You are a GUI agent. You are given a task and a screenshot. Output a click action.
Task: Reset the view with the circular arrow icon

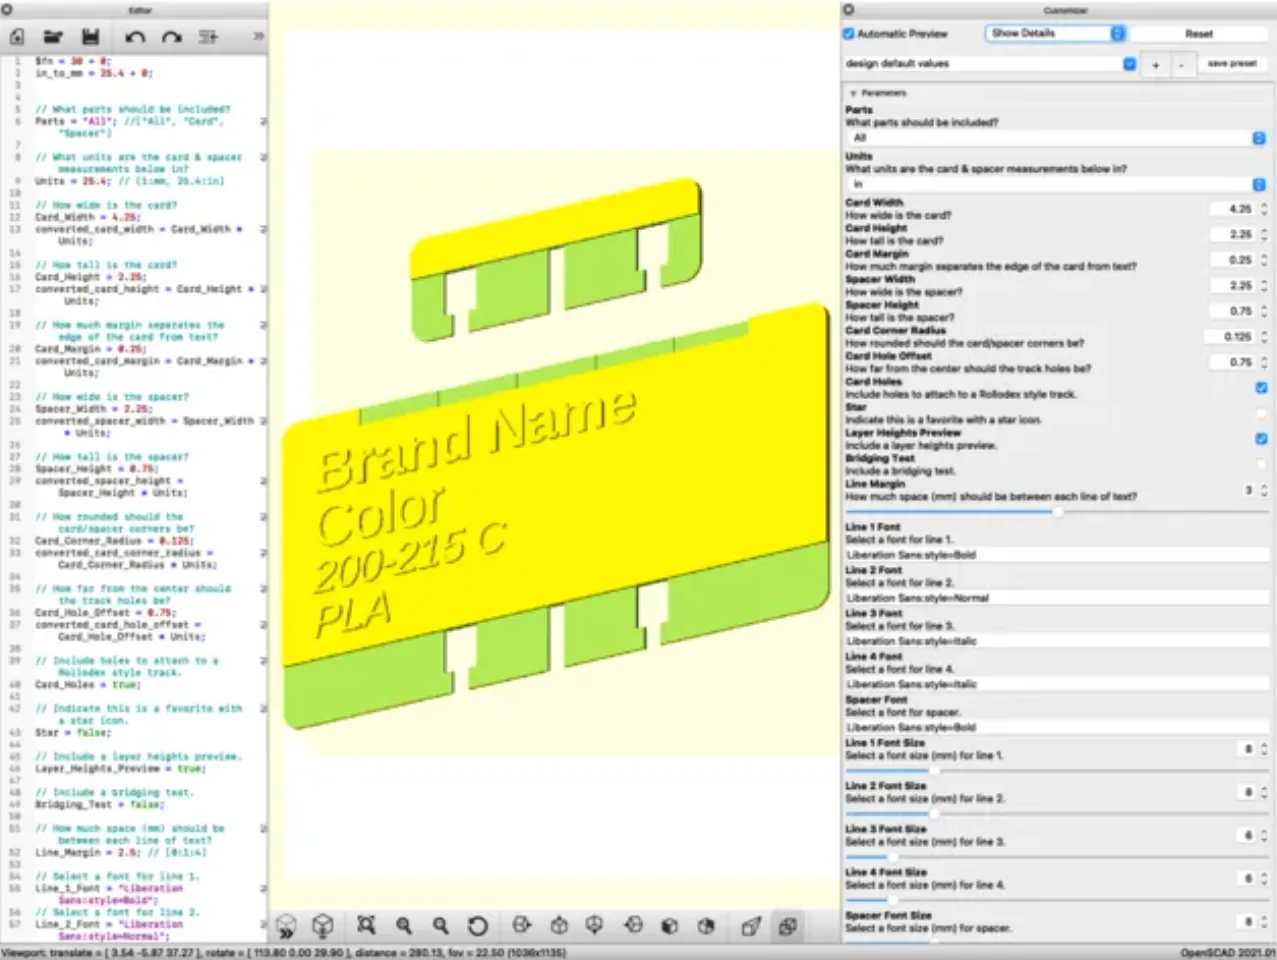tap(478, 926)
